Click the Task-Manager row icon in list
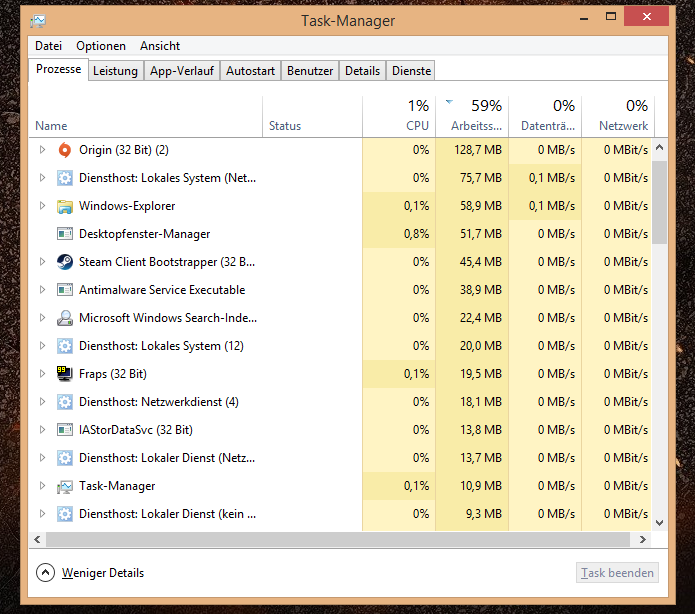This screenshot has height=614, width=695. [65, 486]
